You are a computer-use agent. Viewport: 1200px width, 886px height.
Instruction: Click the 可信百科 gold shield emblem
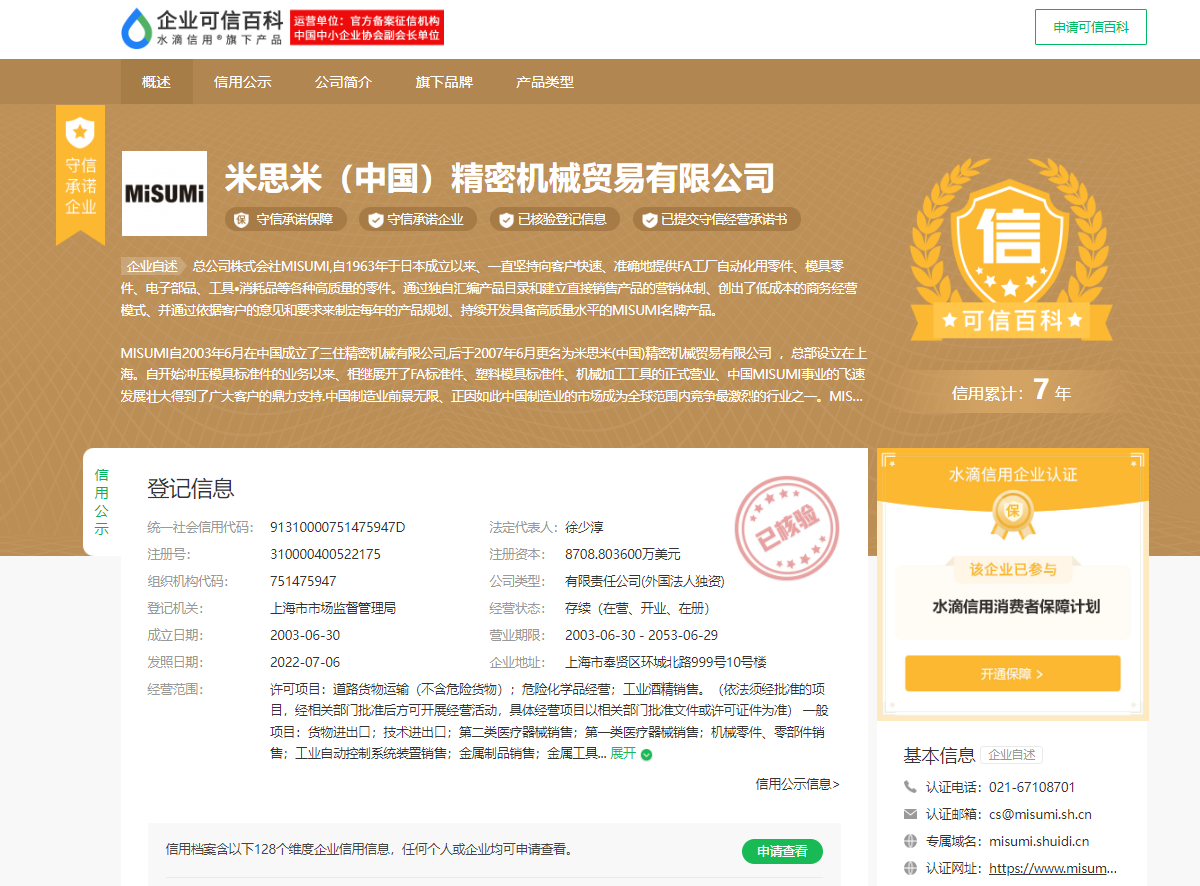1009,260
